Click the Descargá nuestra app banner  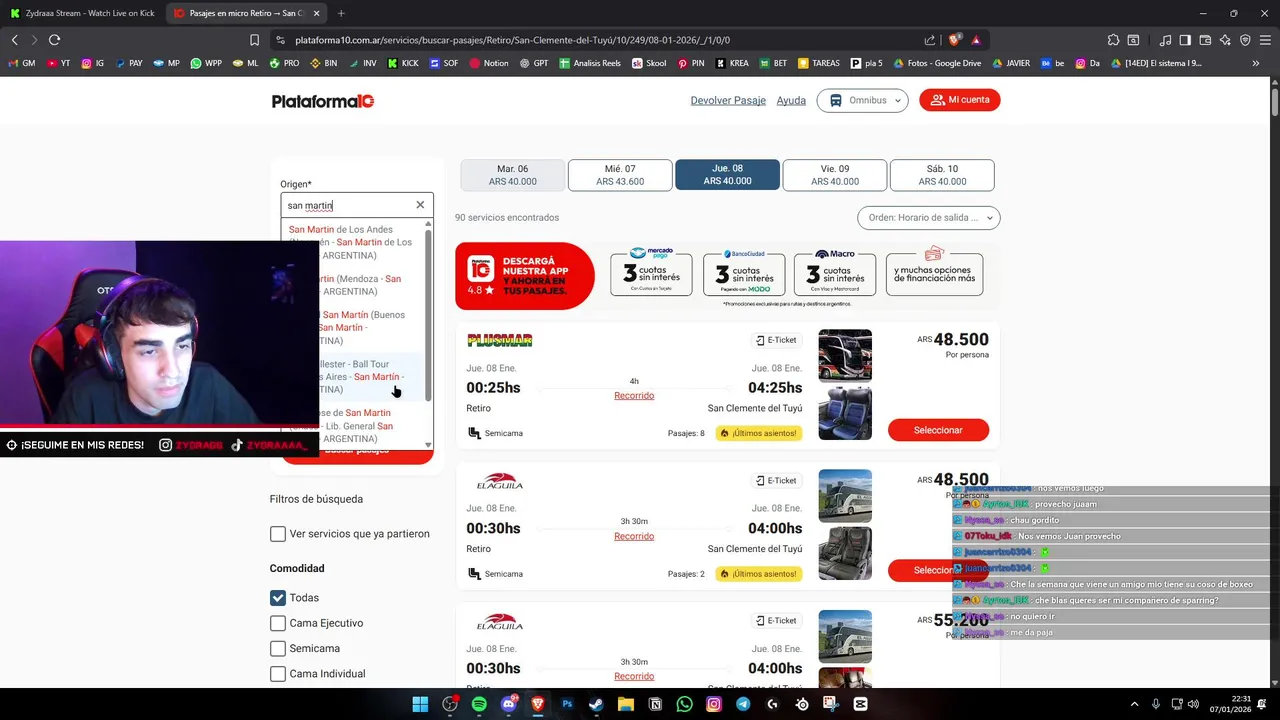click(x=525, y=275)
